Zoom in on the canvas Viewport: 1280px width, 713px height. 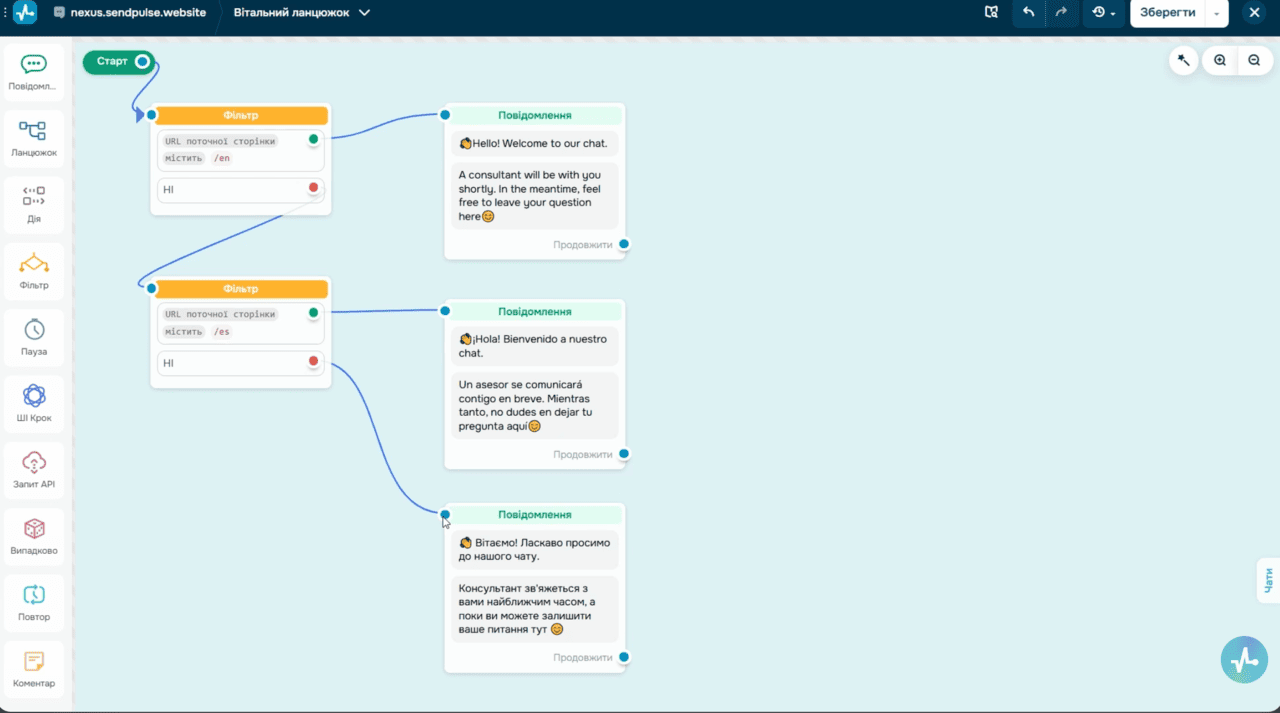click(1220, 60)
